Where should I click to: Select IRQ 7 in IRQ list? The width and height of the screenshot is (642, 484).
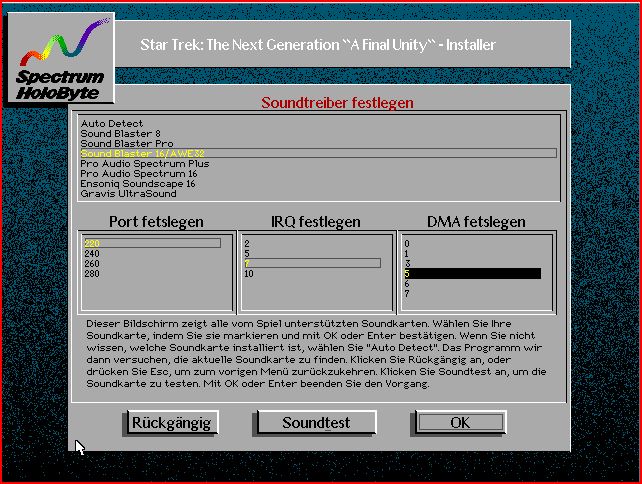(x=248, y=263)
